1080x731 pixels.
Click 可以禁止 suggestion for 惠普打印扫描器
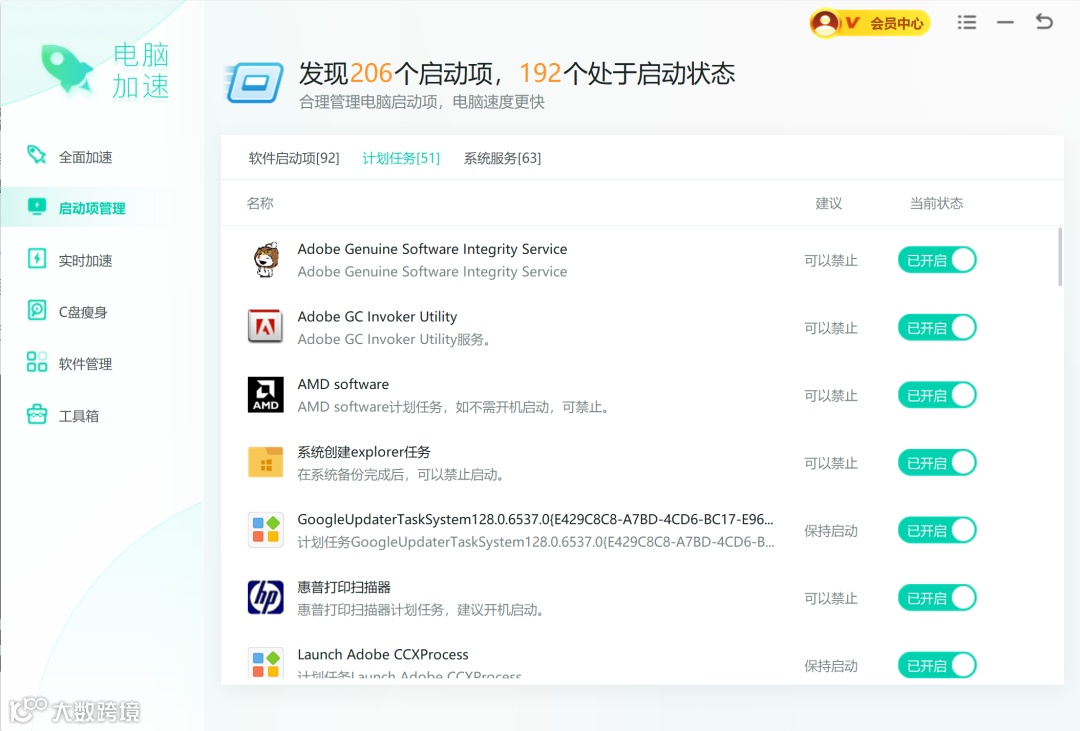click(831, 598)
